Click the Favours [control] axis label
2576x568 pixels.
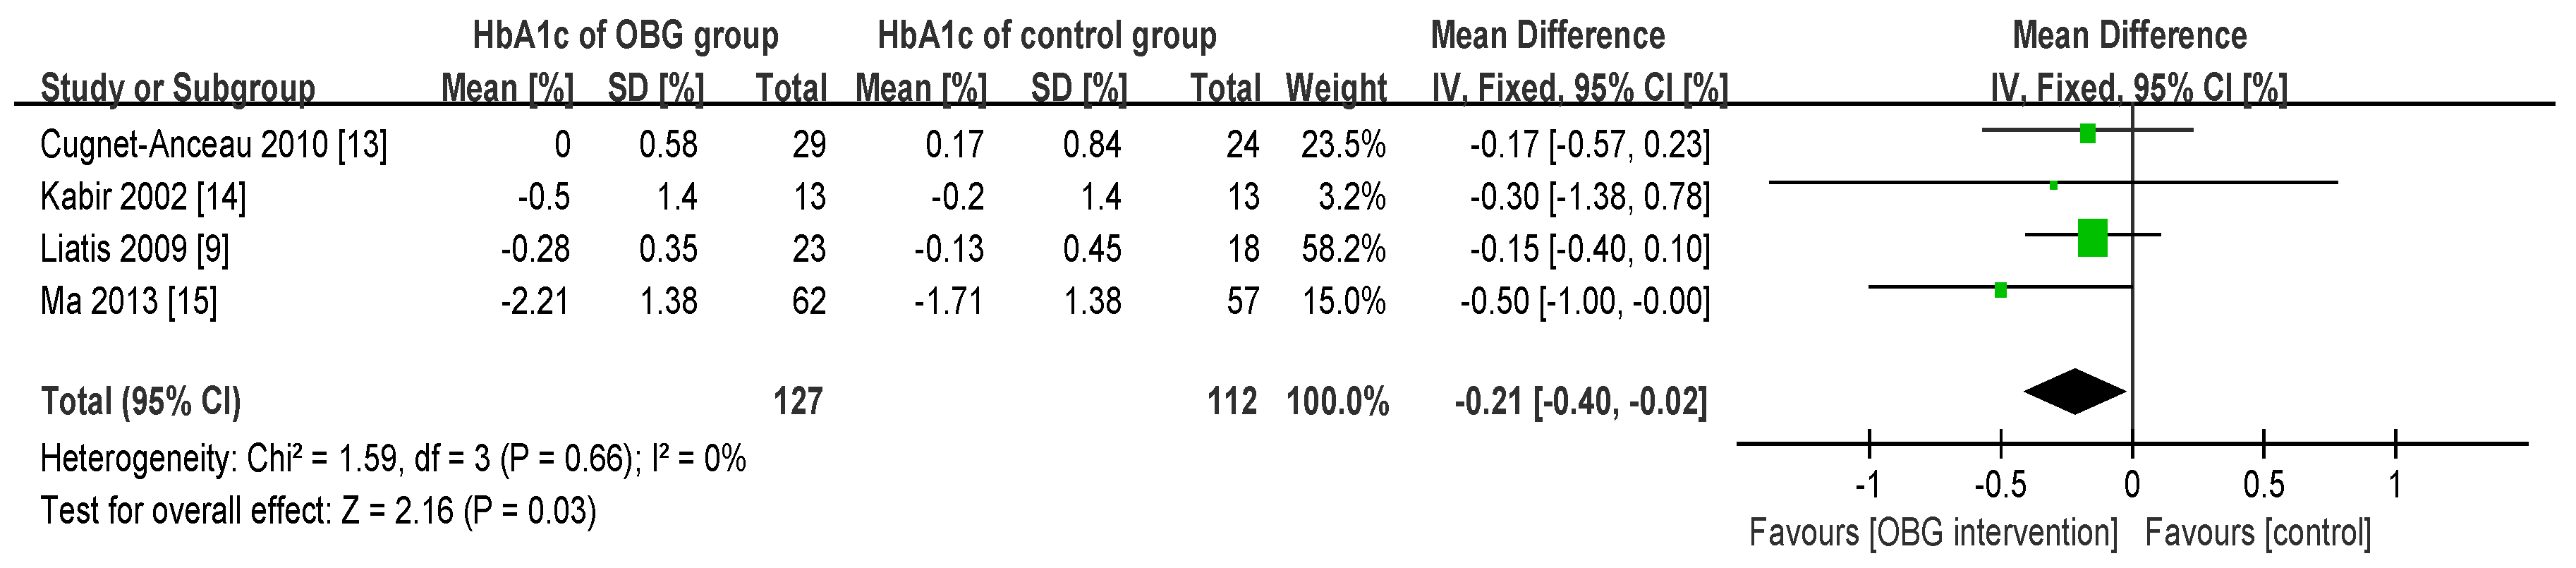pyautogui.click(x=2258, y=532)
